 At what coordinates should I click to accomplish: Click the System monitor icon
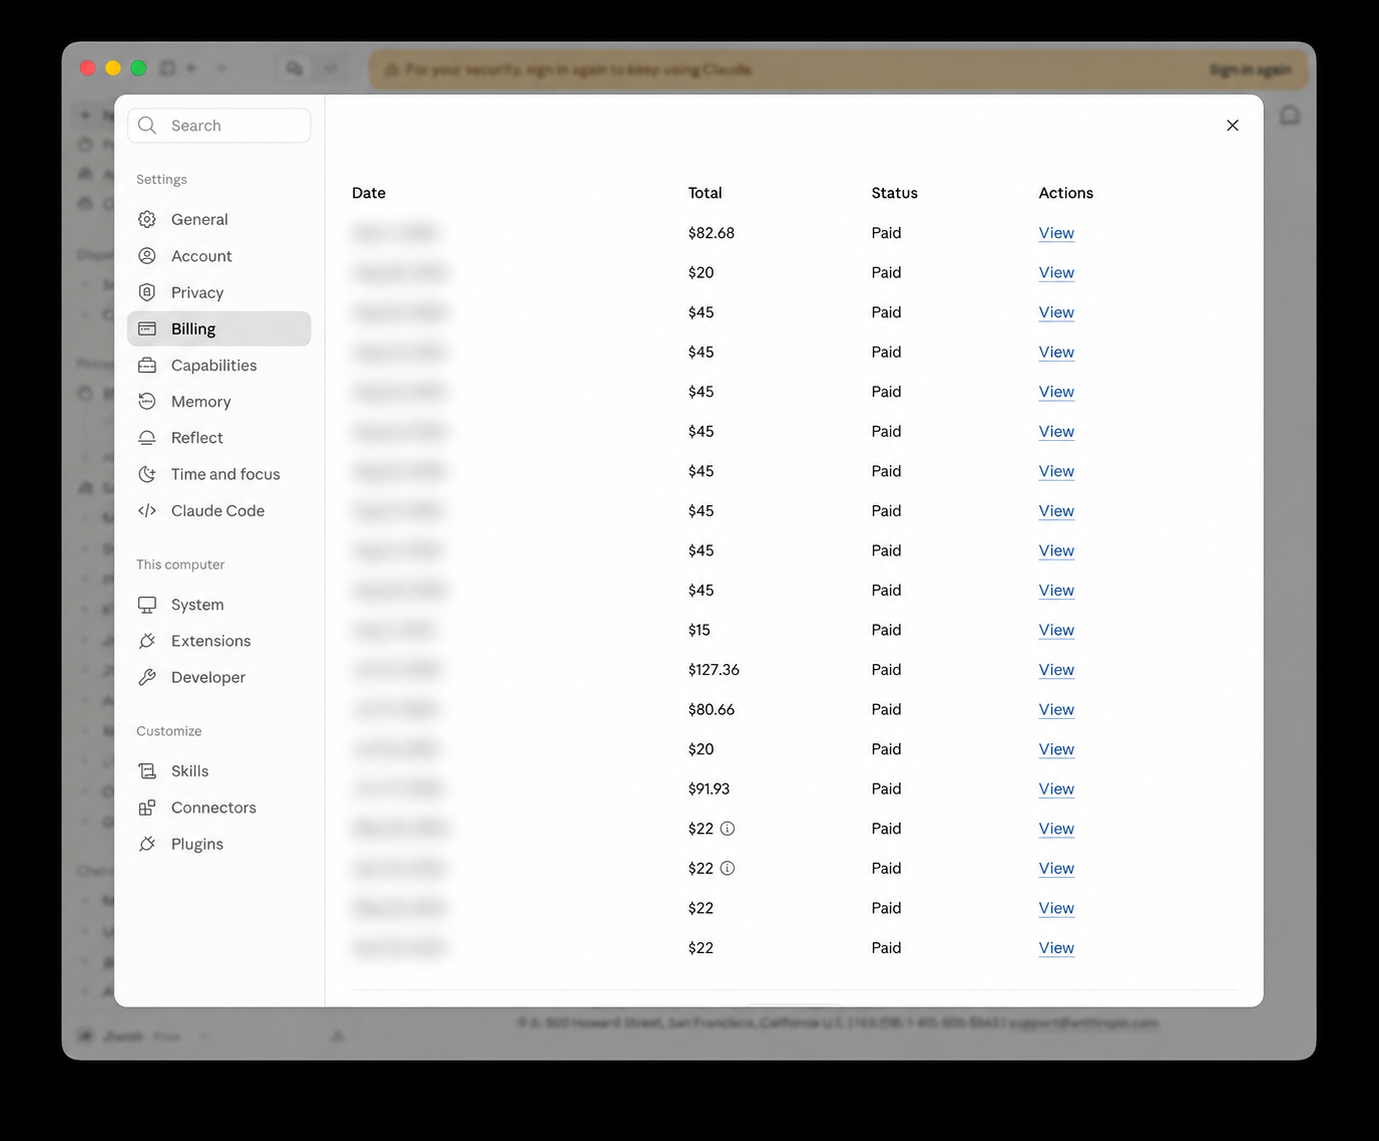point(147,605)
